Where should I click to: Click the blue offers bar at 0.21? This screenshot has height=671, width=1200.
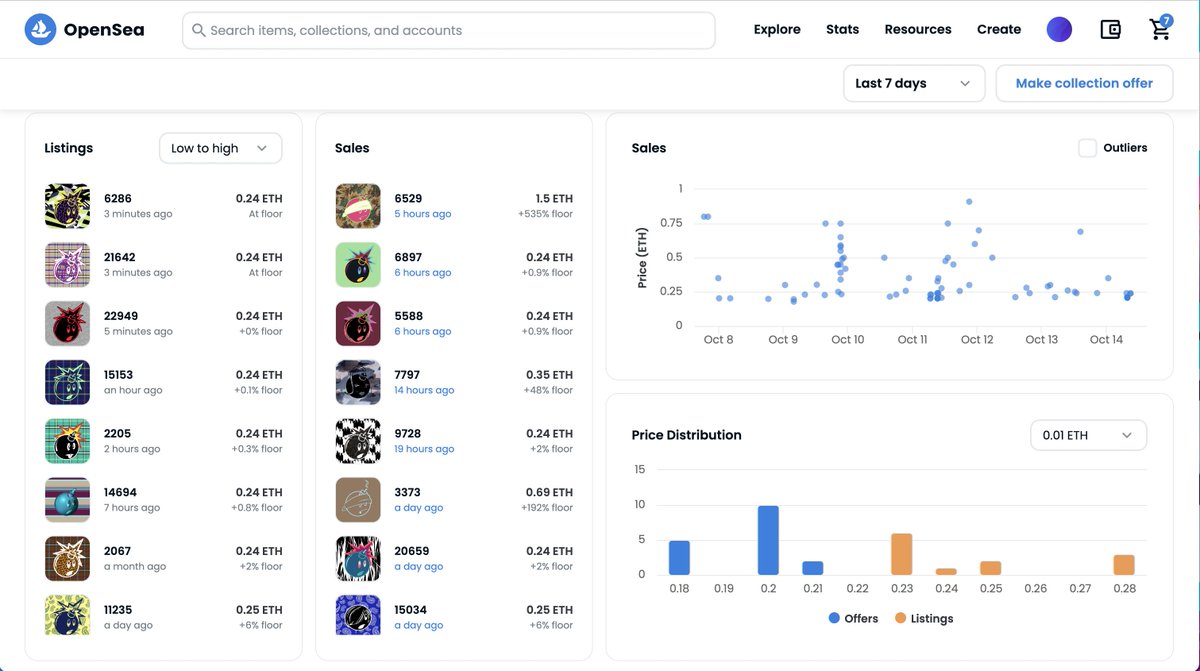point(813,568)
